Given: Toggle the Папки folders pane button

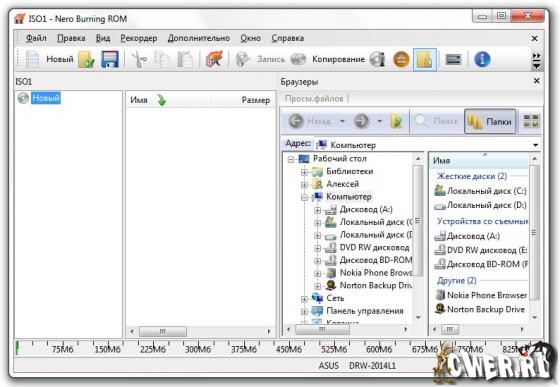Looking at the screenshot, I should 490,121.
